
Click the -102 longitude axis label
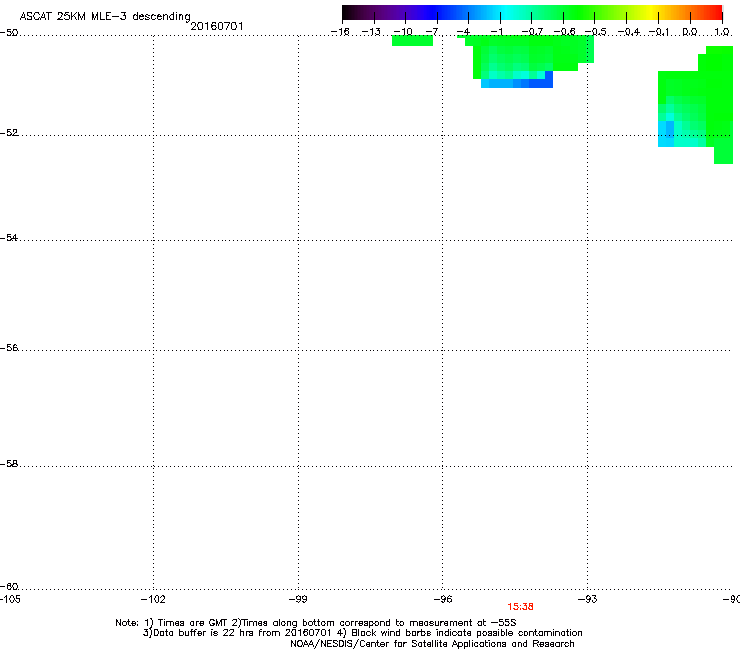[153, 599]
